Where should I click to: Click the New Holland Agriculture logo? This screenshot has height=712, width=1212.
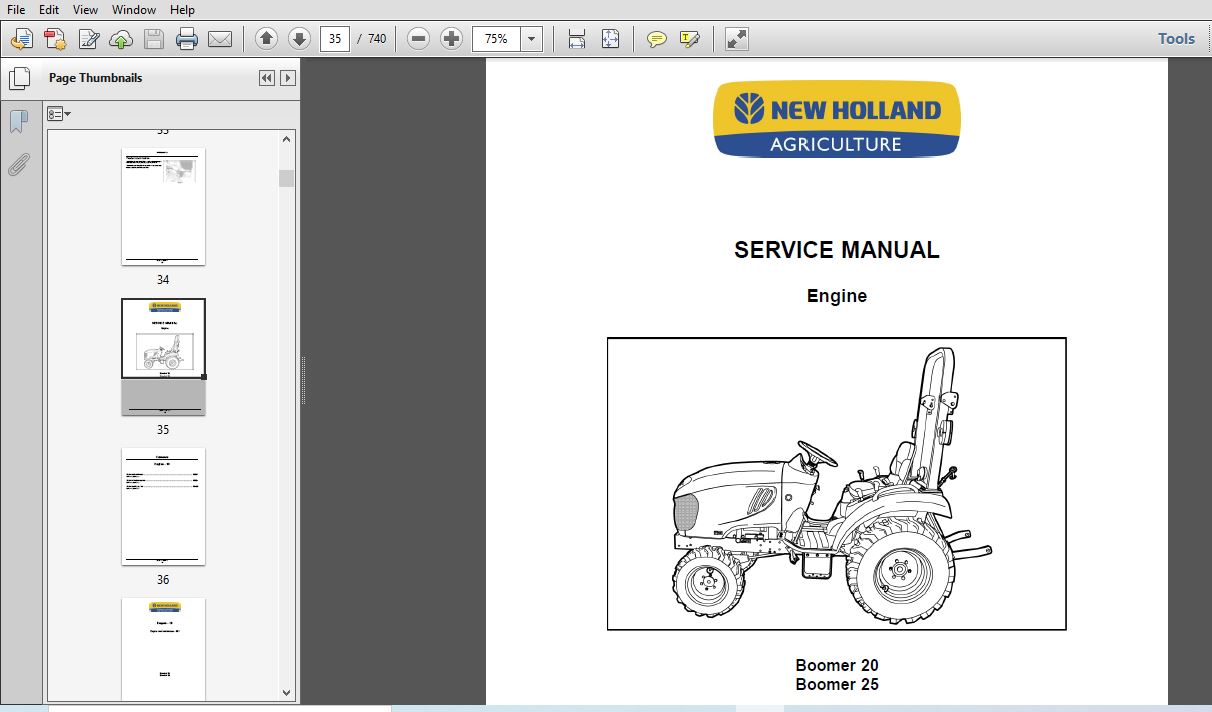click(837, 119)
